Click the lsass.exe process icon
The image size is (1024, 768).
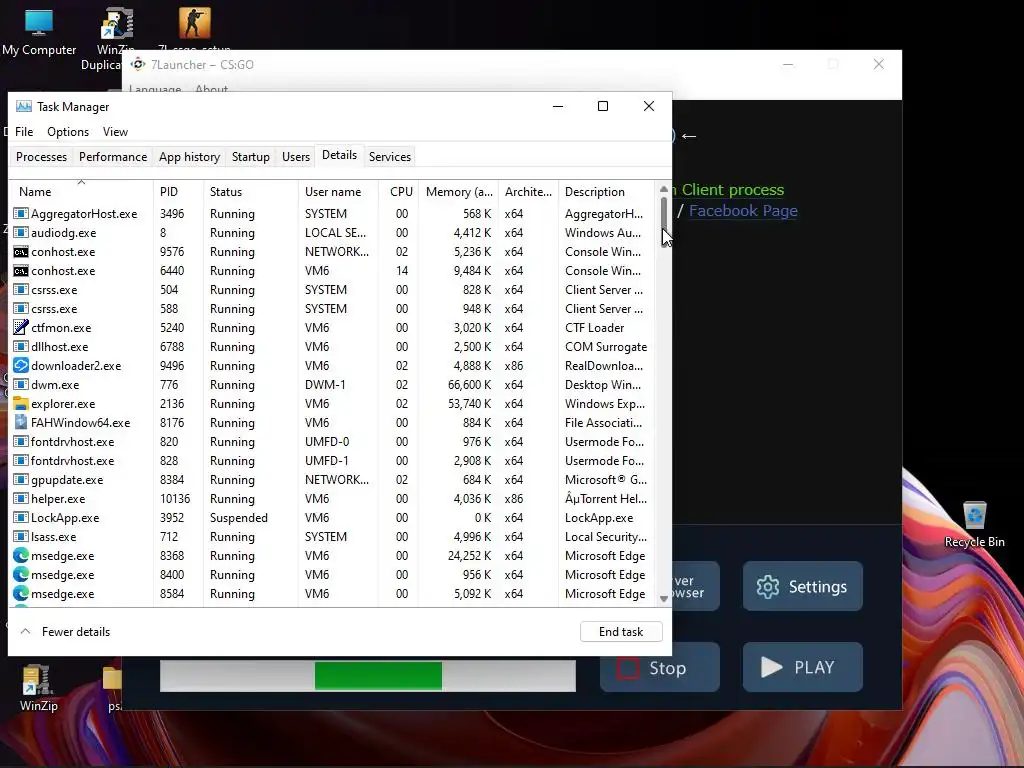(21, 536)
